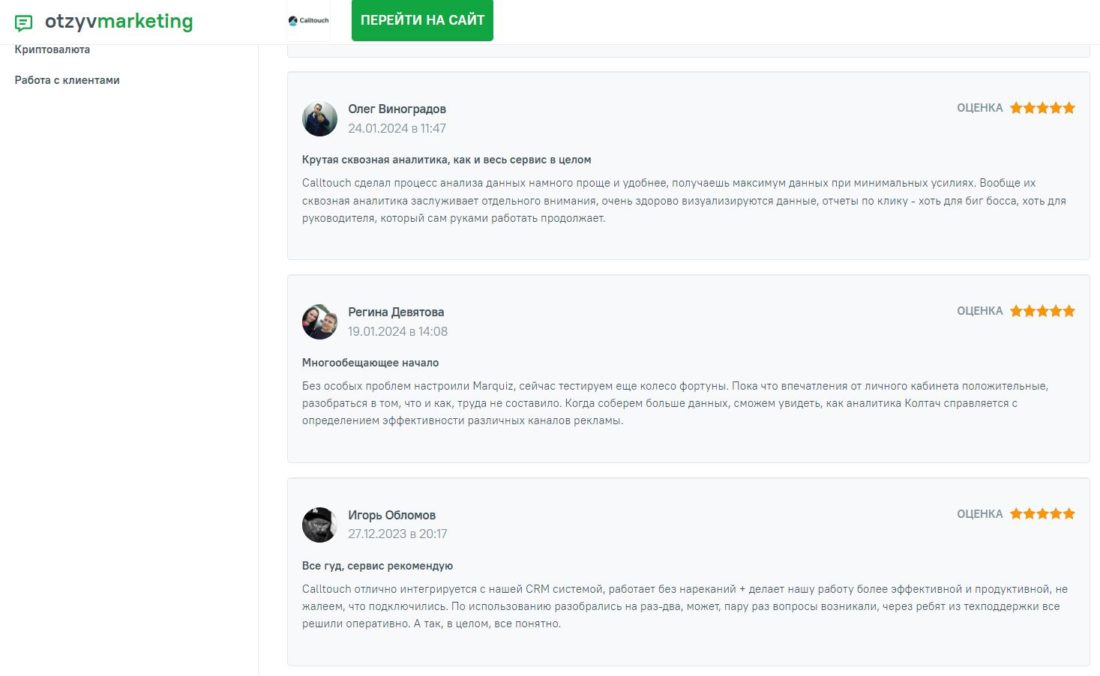This screenshot has height=676, width=1100.
Task: Open the Криптовалюта sidebar category
Action: coord(52,49)
